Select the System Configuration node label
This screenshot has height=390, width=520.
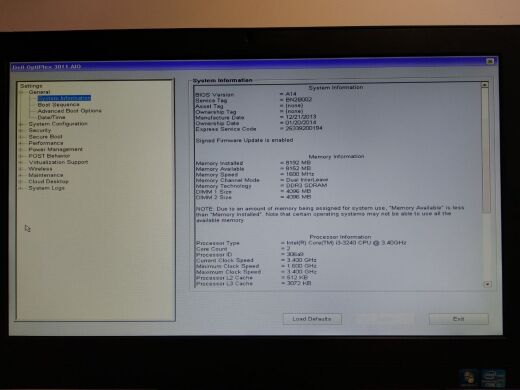58,124
